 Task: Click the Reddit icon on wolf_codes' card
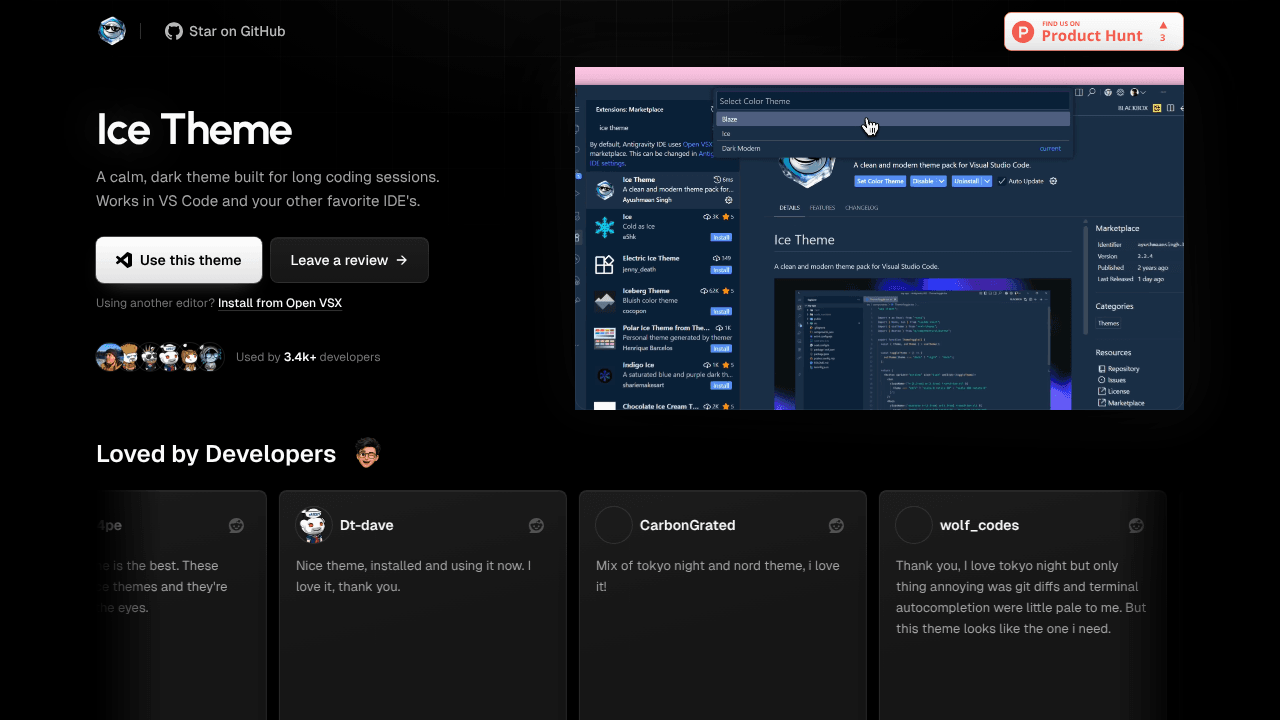point(1136,525)
